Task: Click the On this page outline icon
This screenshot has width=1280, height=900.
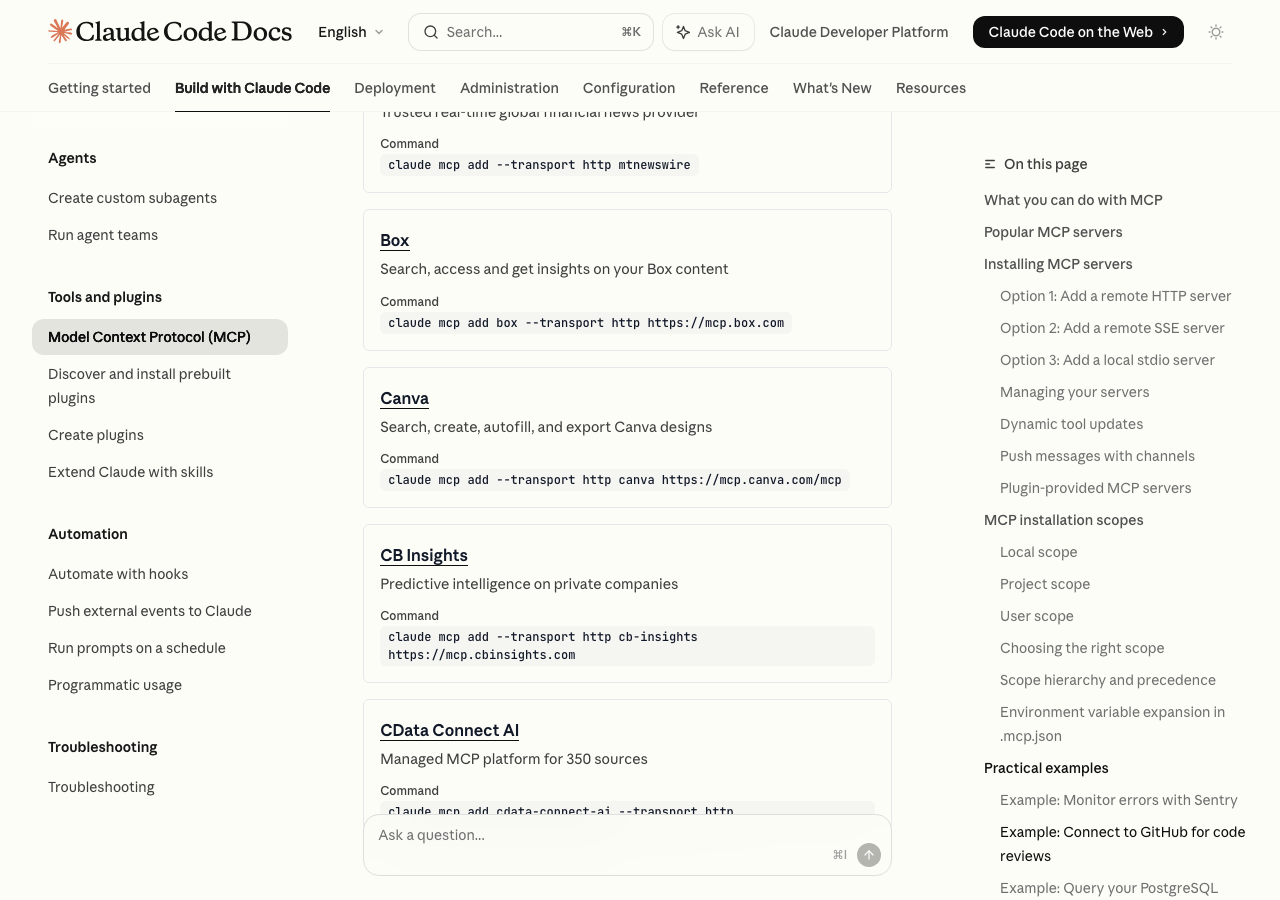Action: click(x=989, y=164)
